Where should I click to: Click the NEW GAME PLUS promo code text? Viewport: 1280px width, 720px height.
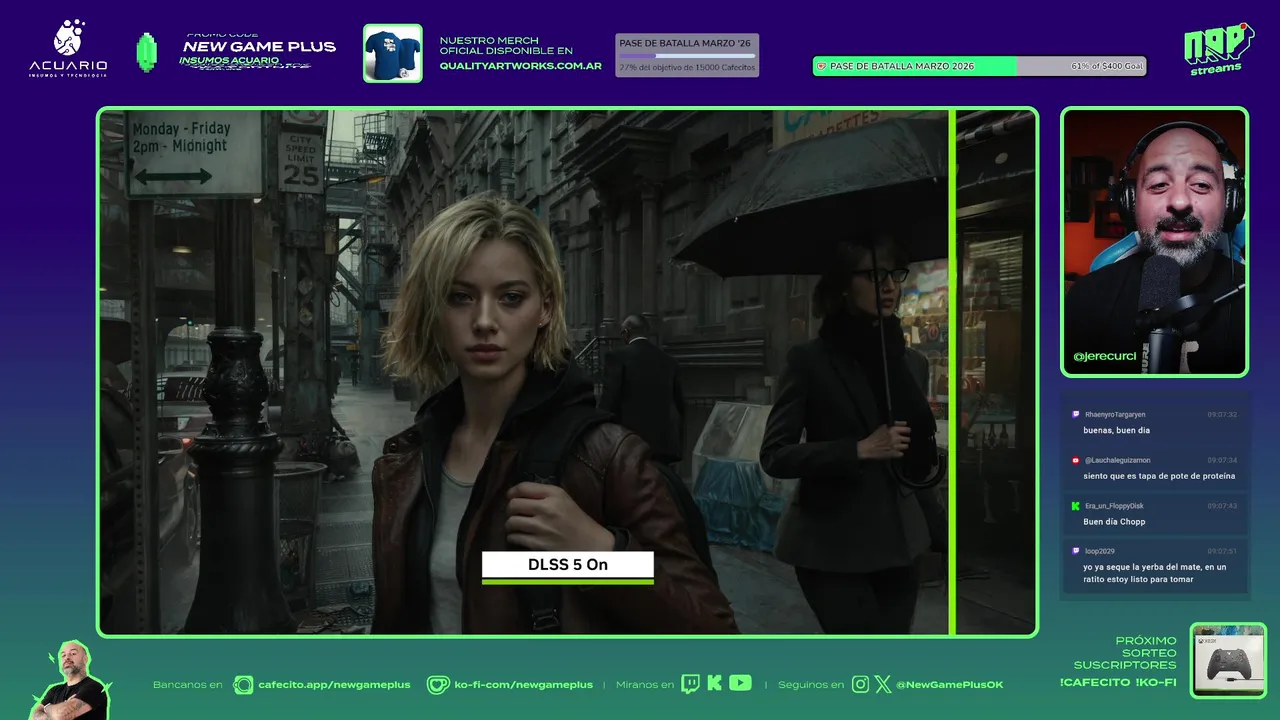259,47
